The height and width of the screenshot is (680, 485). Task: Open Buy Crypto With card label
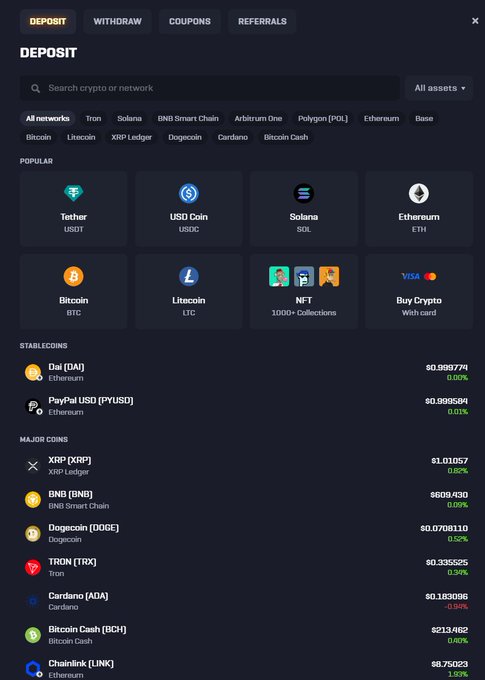419,306
